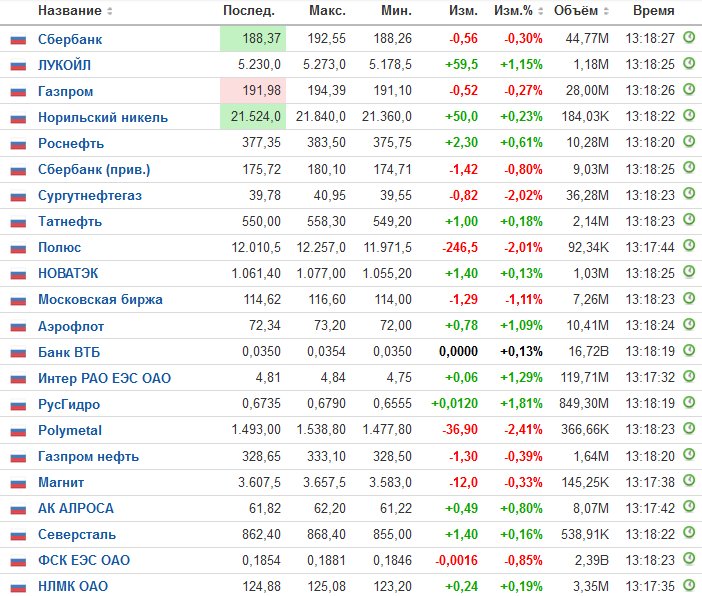
Task: Click the clock icon in the Татнефть row
Action: point(689,219)
